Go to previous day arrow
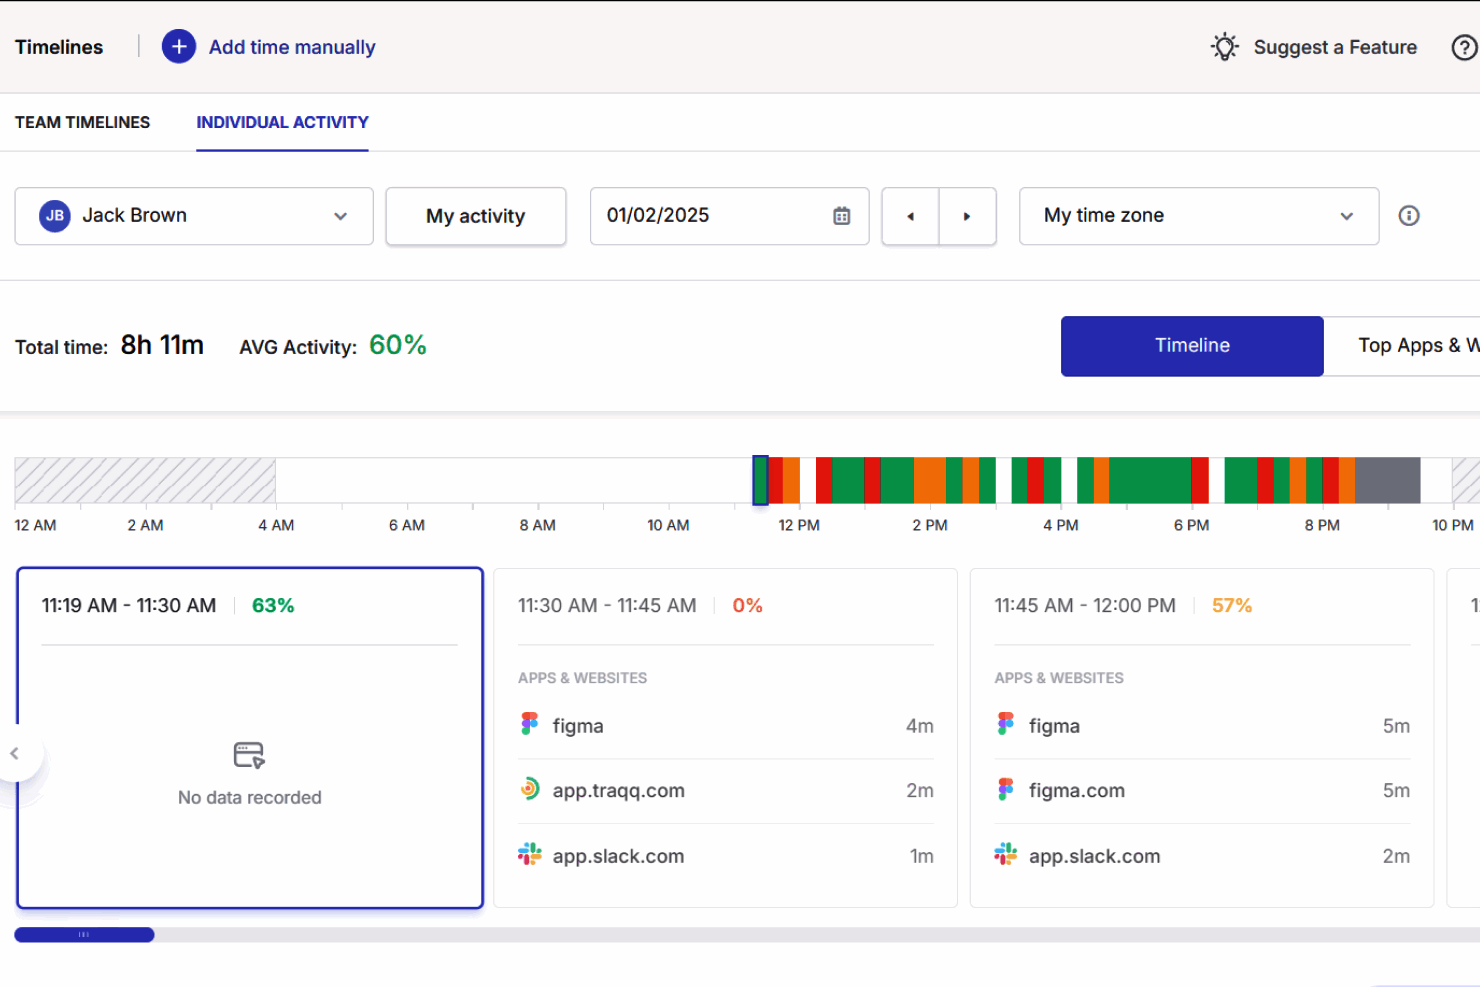The width and height of the screenshot is (1480, 987). (x=910, y=216)
